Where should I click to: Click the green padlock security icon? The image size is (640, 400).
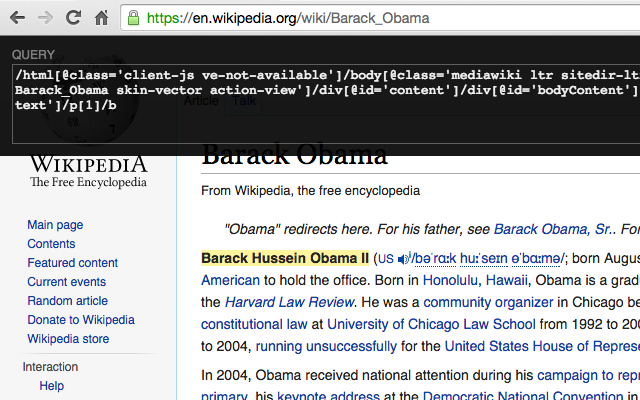pyautogui.click(x=133, y=18)
